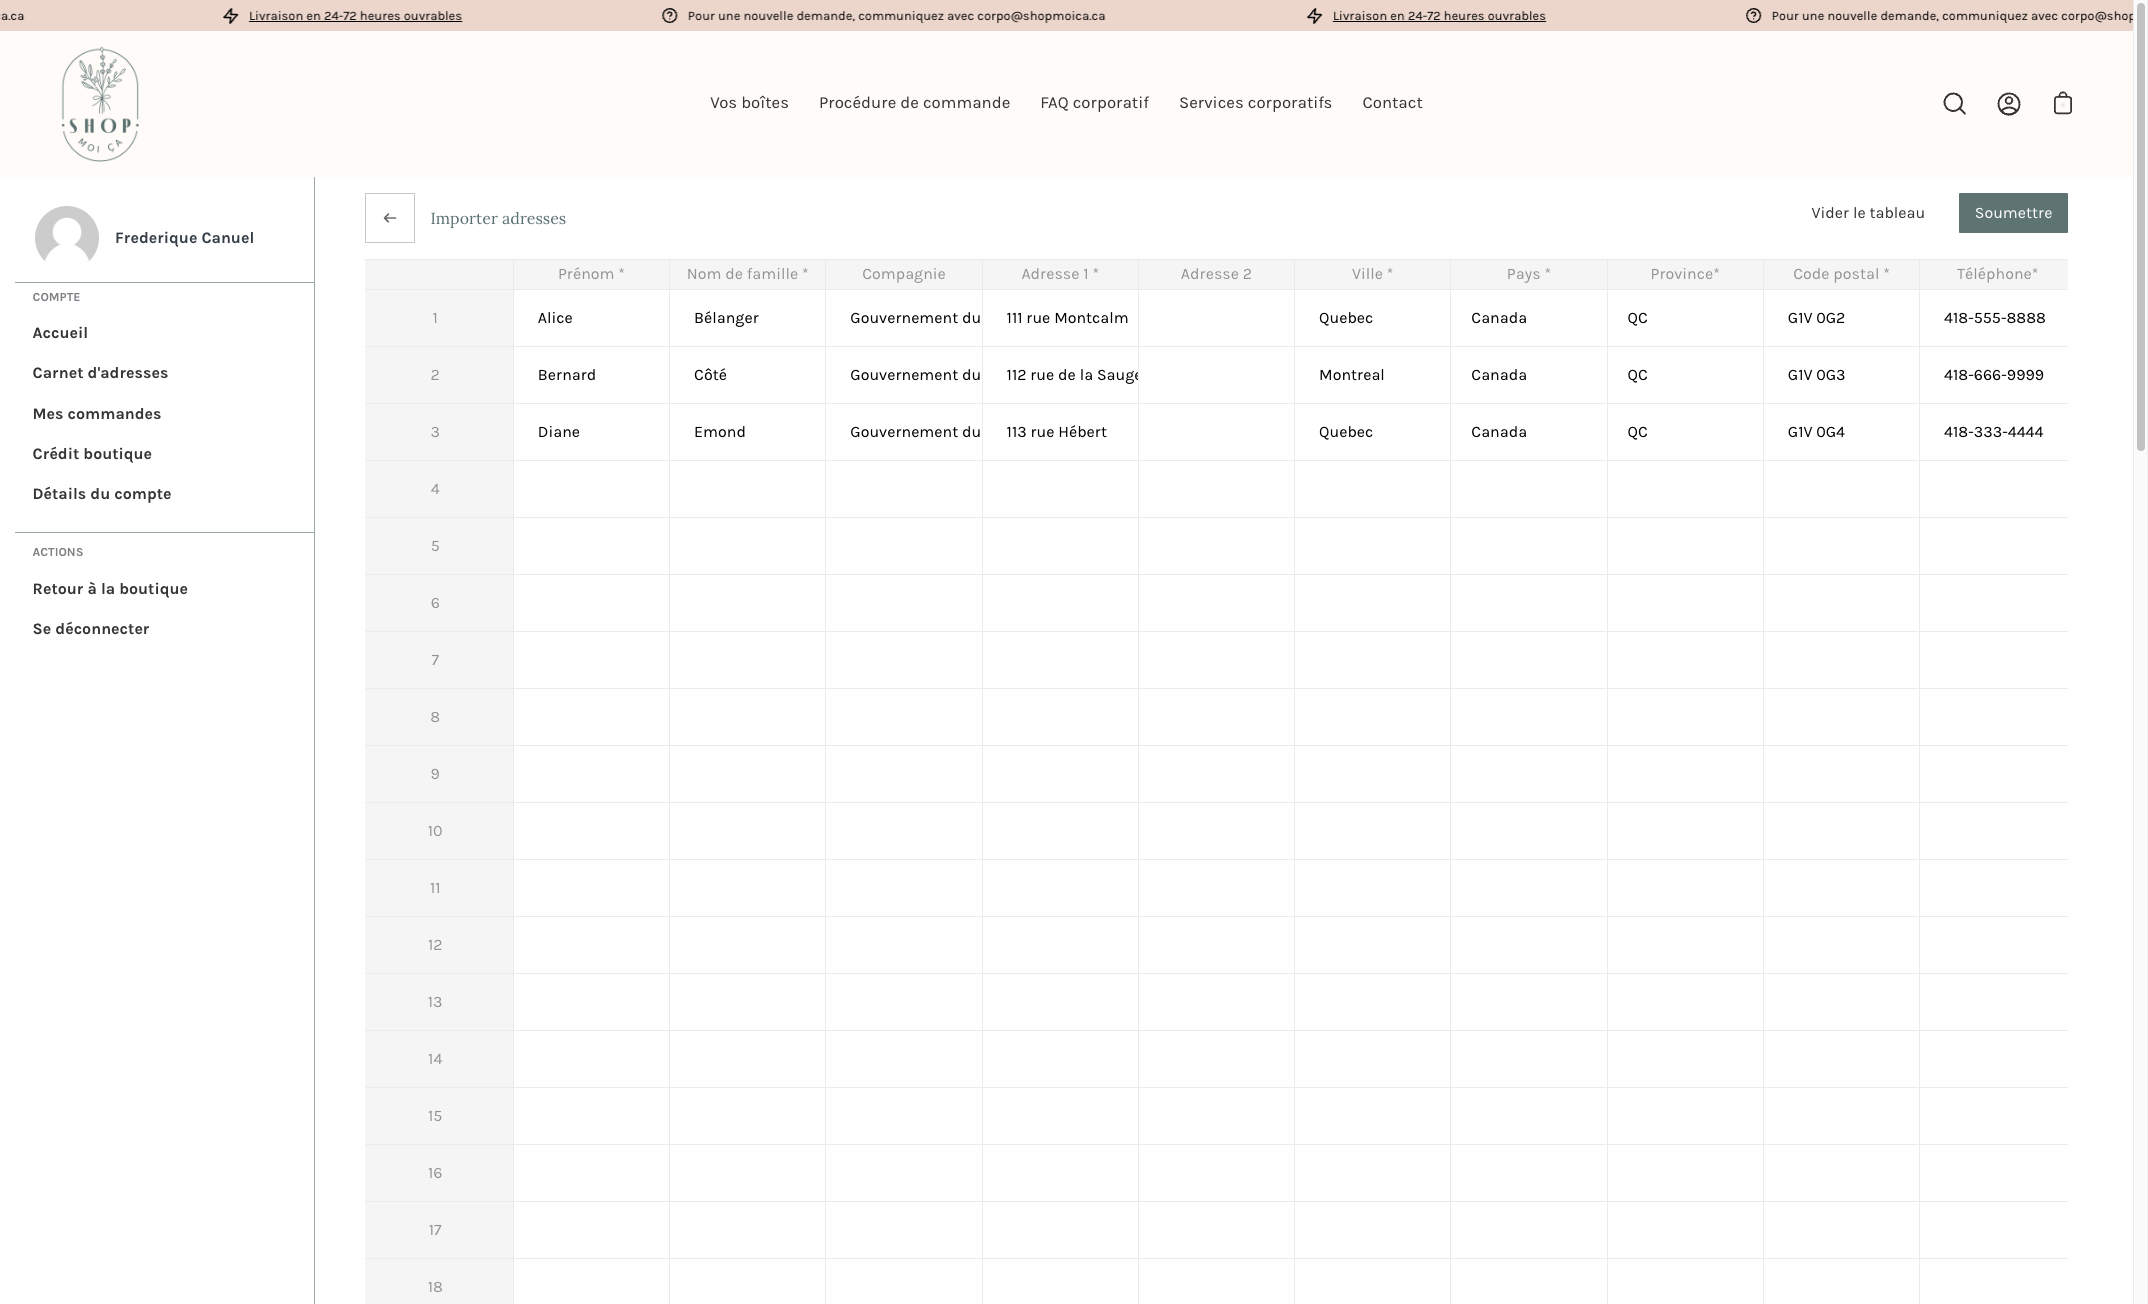Open the search magnifier icon

click(x=1954, y=104)
